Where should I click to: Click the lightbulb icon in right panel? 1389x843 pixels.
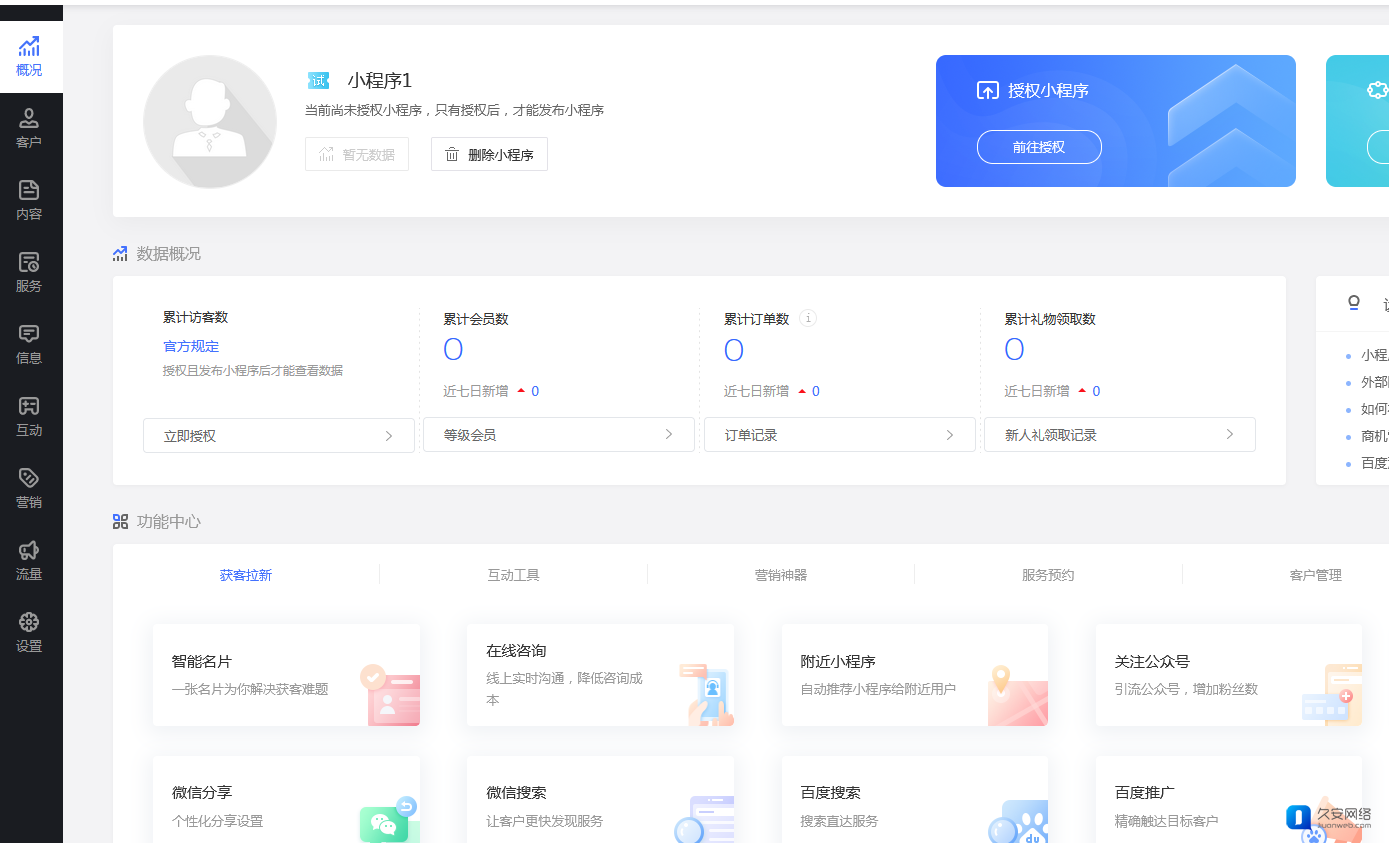click(x=1354, y=302)
